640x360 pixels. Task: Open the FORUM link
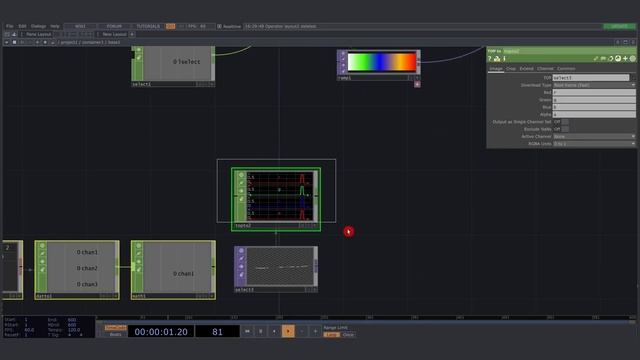tap(114, 26)
